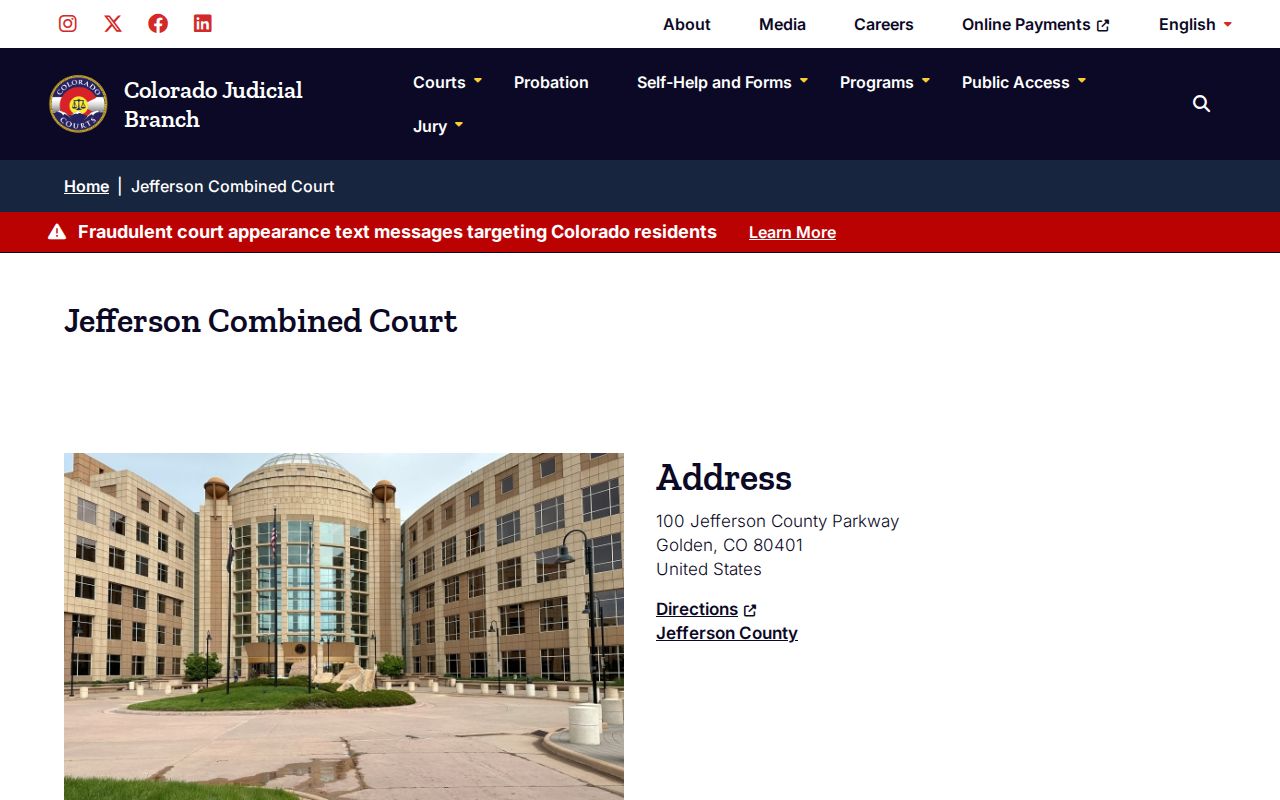Click the fraudulent text messages alert text
The image size is (1280, 800).
pyautogui.click(x=397, y=232)
